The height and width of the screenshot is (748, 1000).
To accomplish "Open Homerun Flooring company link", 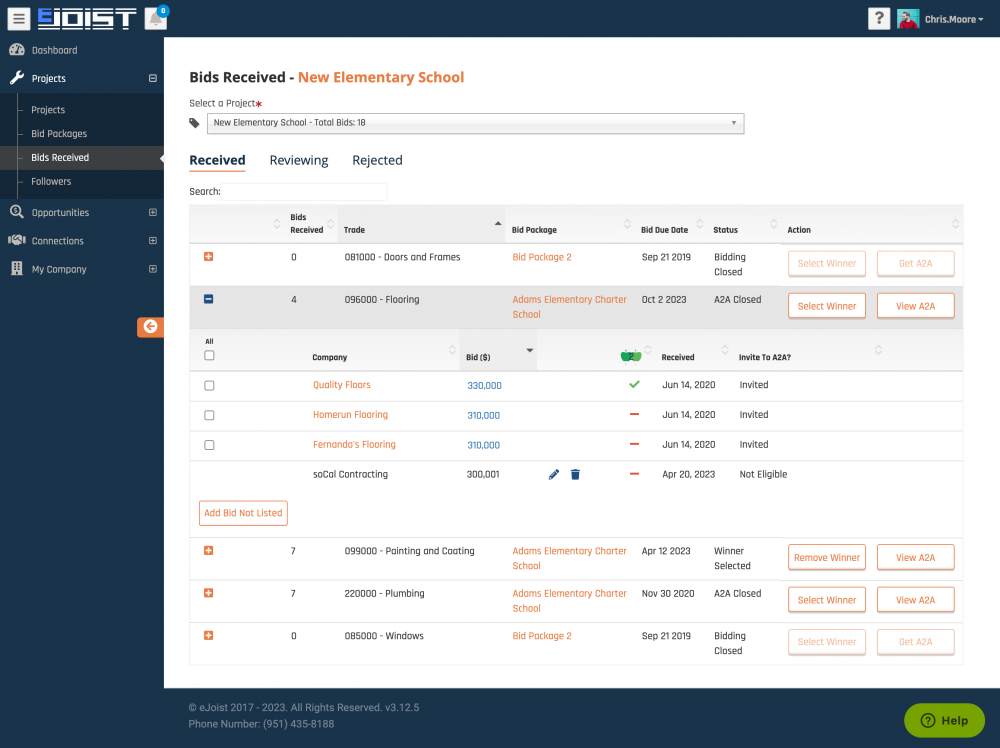I will pyautogui.click(x=350, y=414).
